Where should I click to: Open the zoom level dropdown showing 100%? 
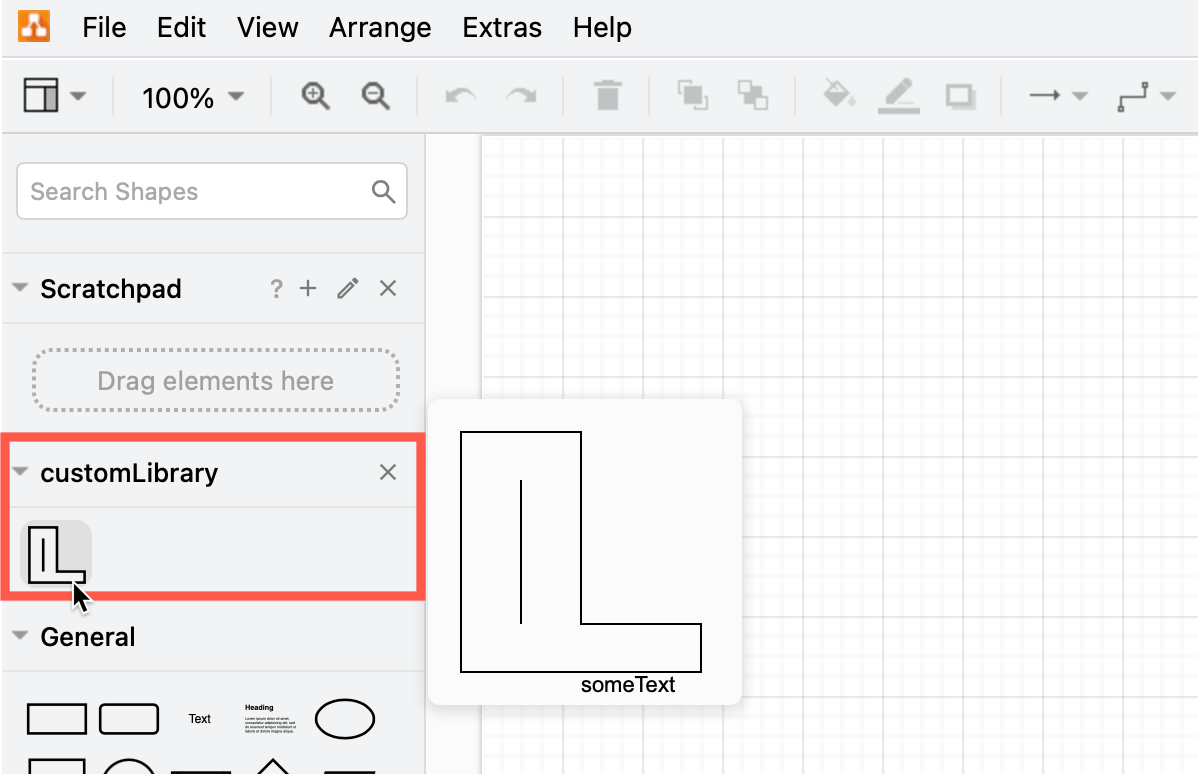[191, 96]
